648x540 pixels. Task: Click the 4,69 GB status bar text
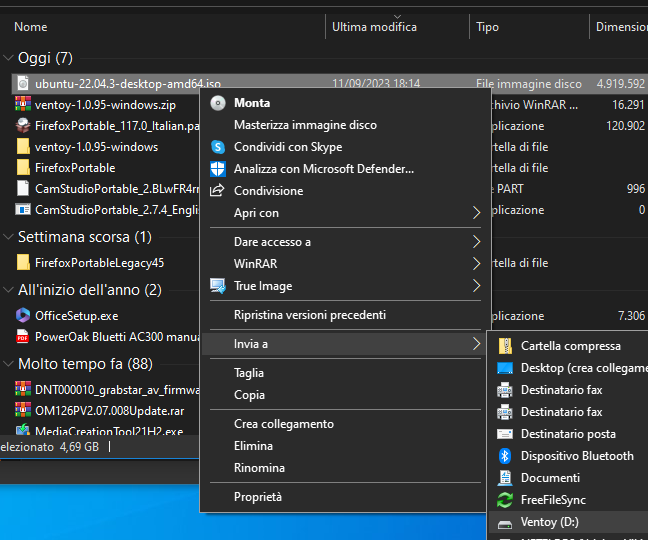click(79, 447)
